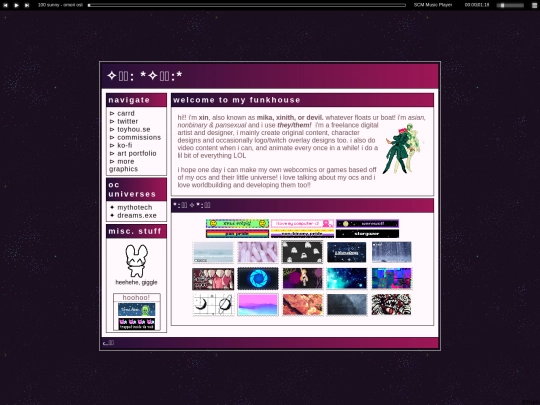
Task: Click the dark blue starry text stamp
Action: coord(347,252)
